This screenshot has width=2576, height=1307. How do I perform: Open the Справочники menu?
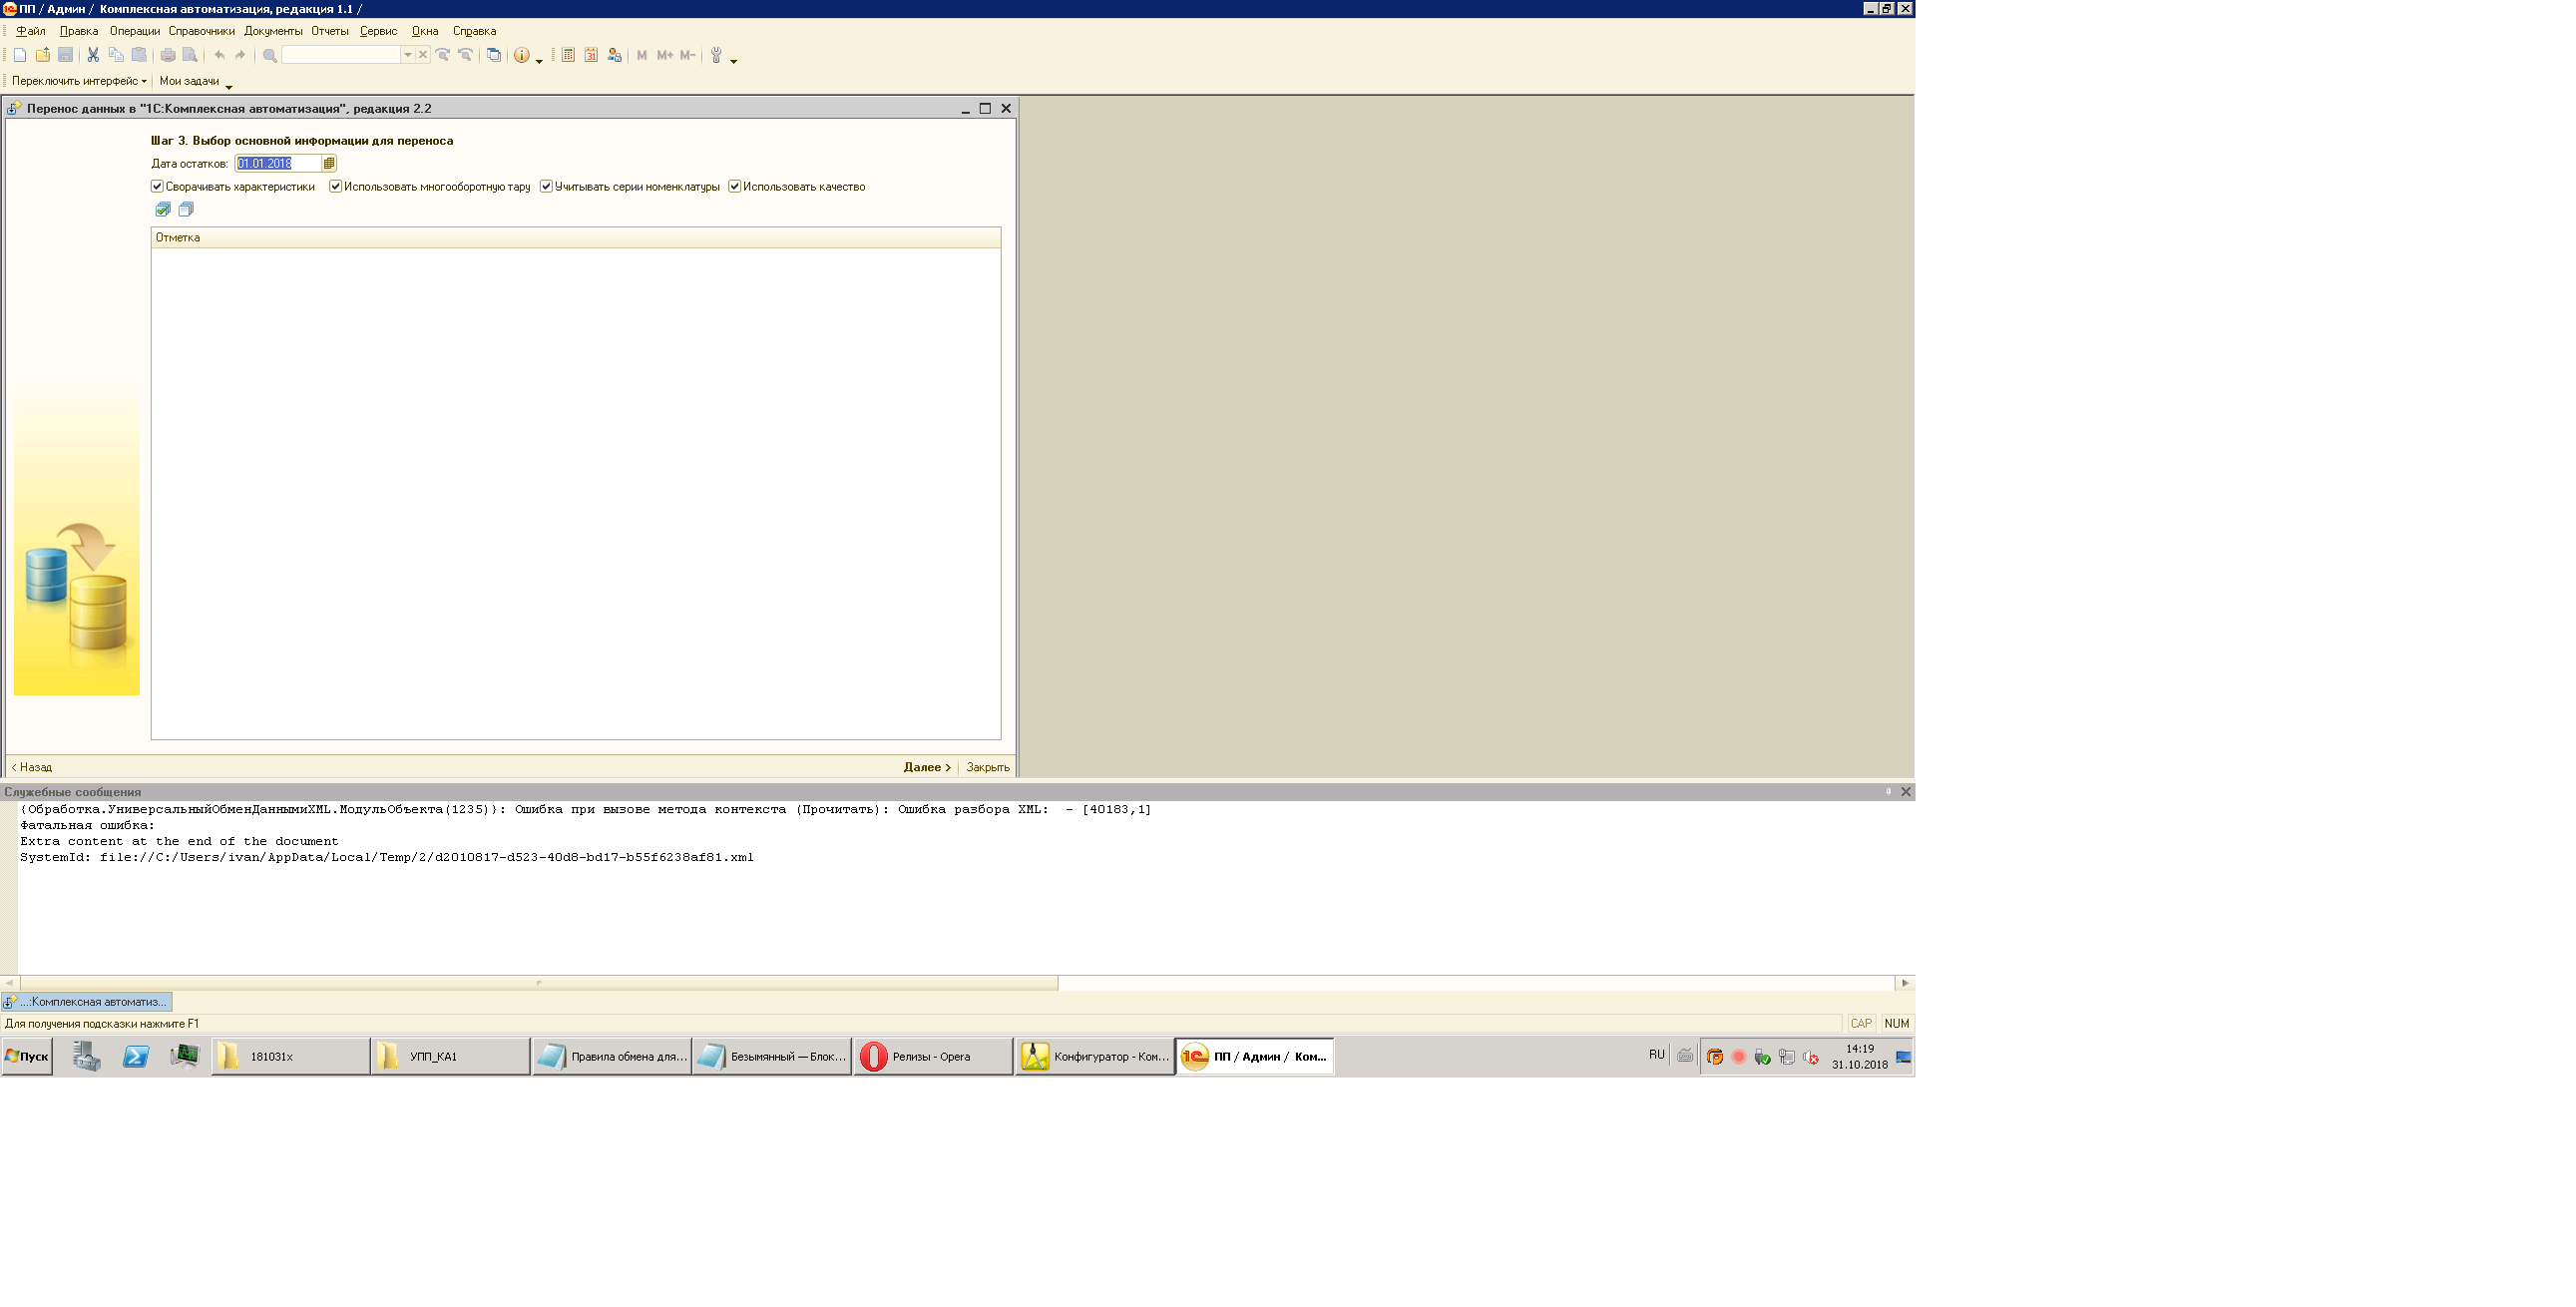click(x=202, y=31)
